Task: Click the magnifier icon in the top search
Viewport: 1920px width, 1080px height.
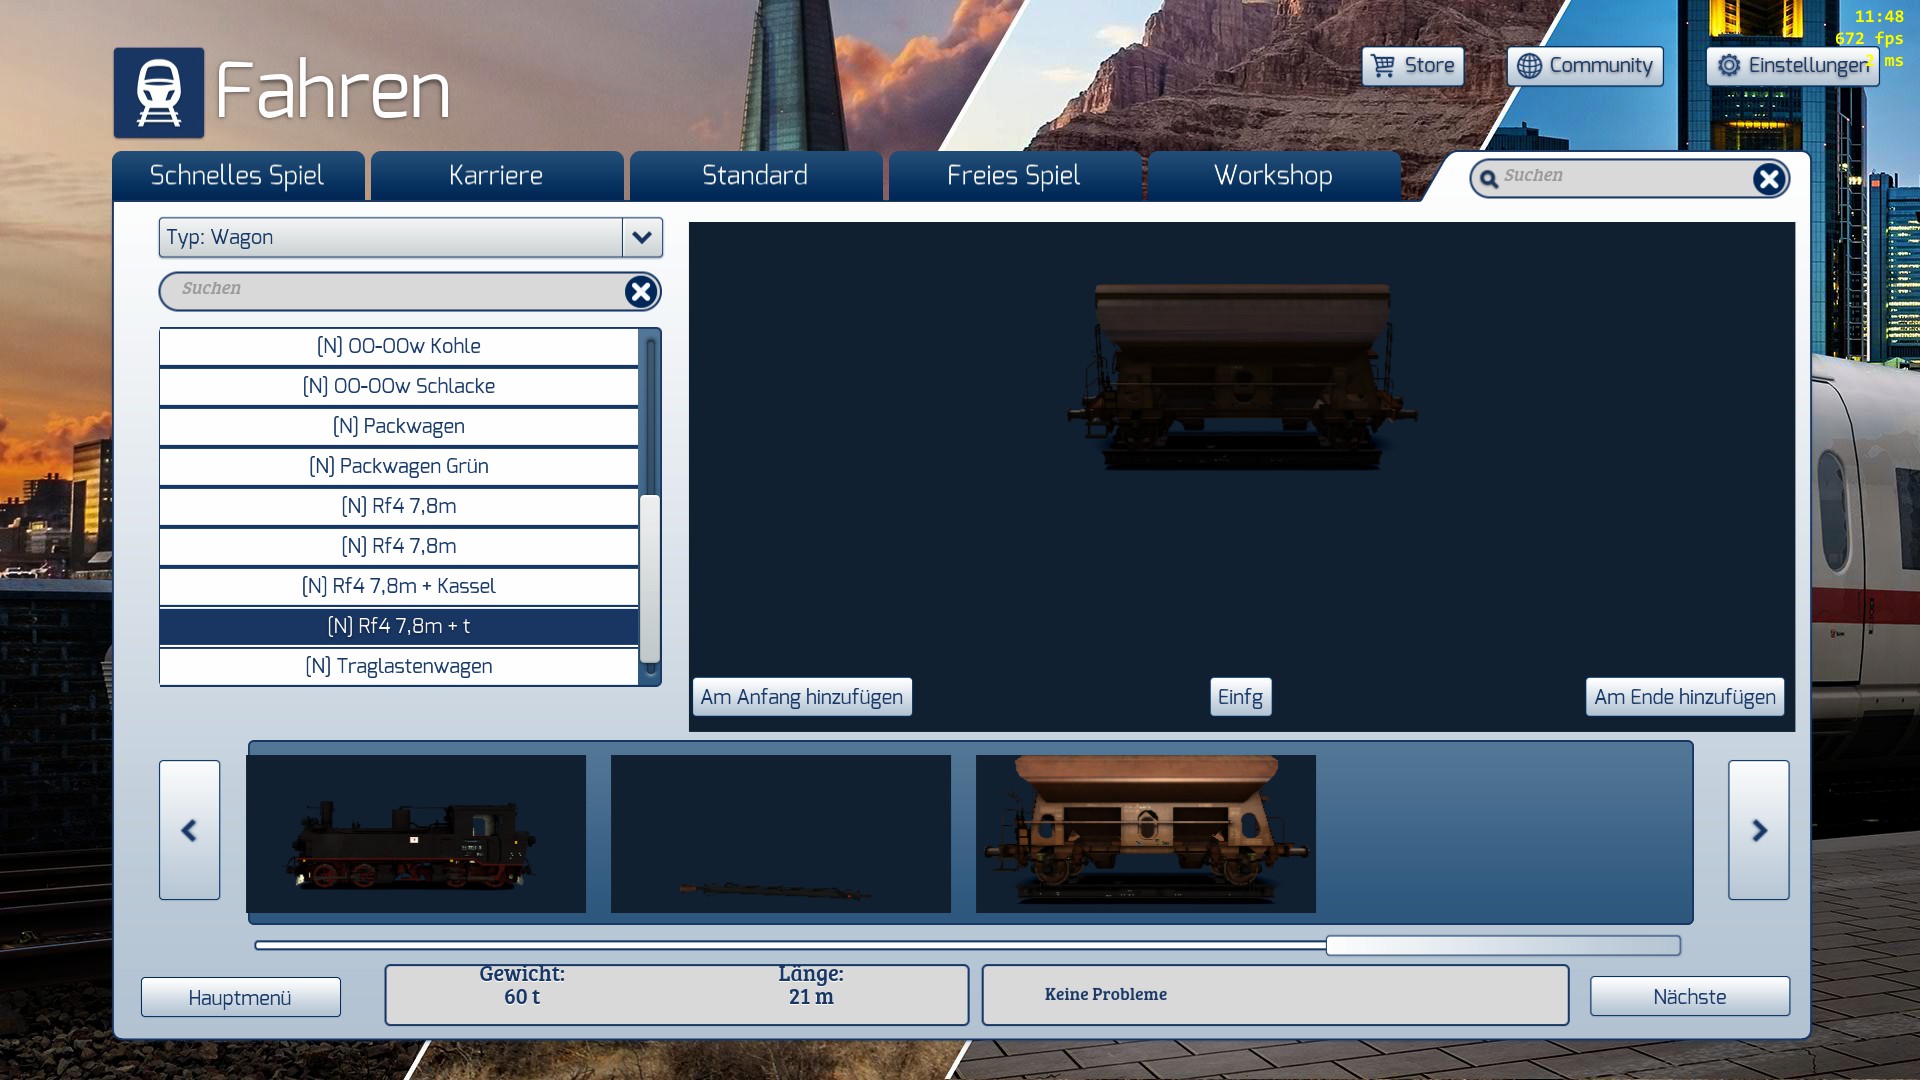Action: 1489,179
